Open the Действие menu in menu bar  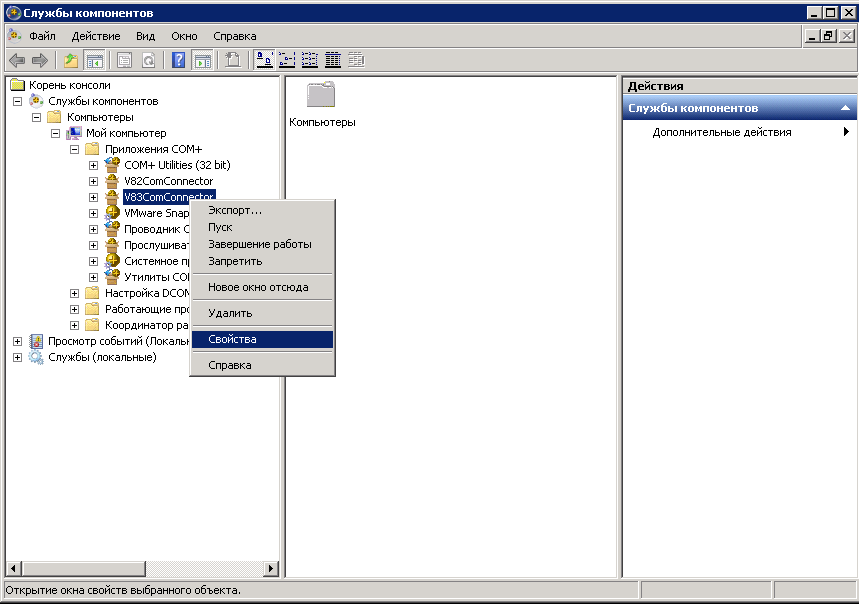pos(96,36)
